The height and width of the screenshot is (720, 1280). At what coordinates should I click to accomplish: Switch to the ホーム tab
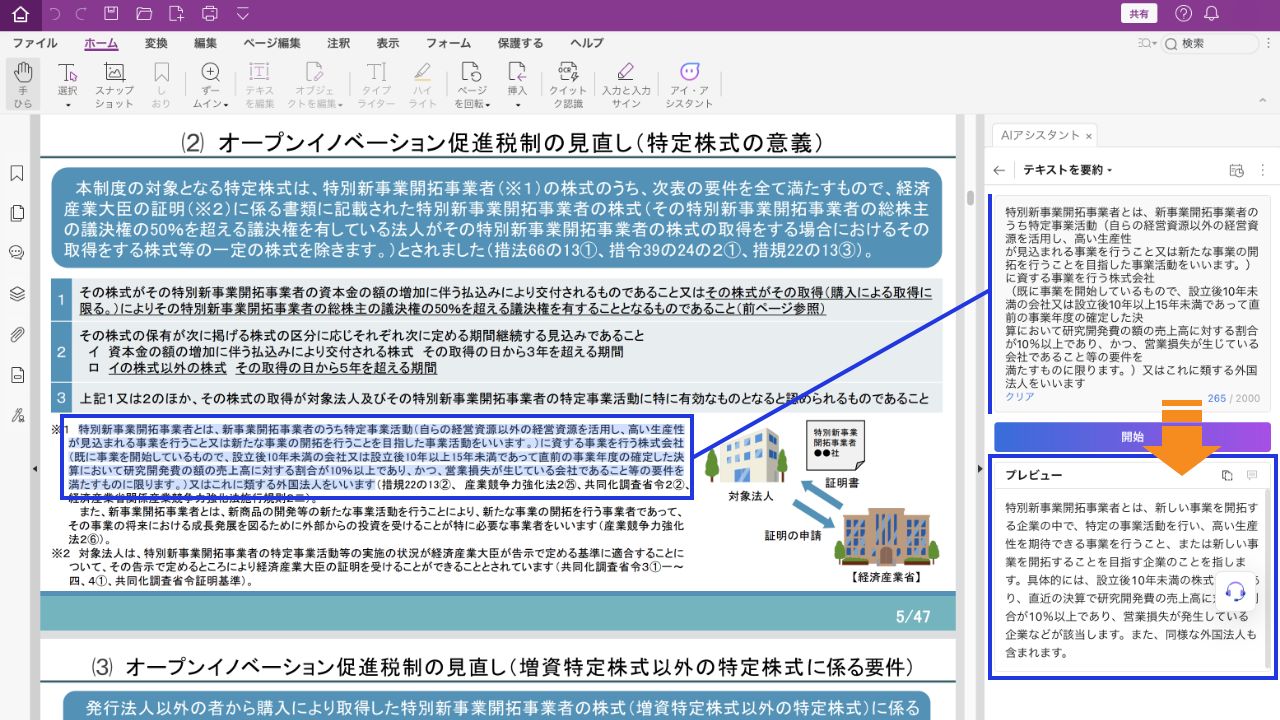point(101,43)
